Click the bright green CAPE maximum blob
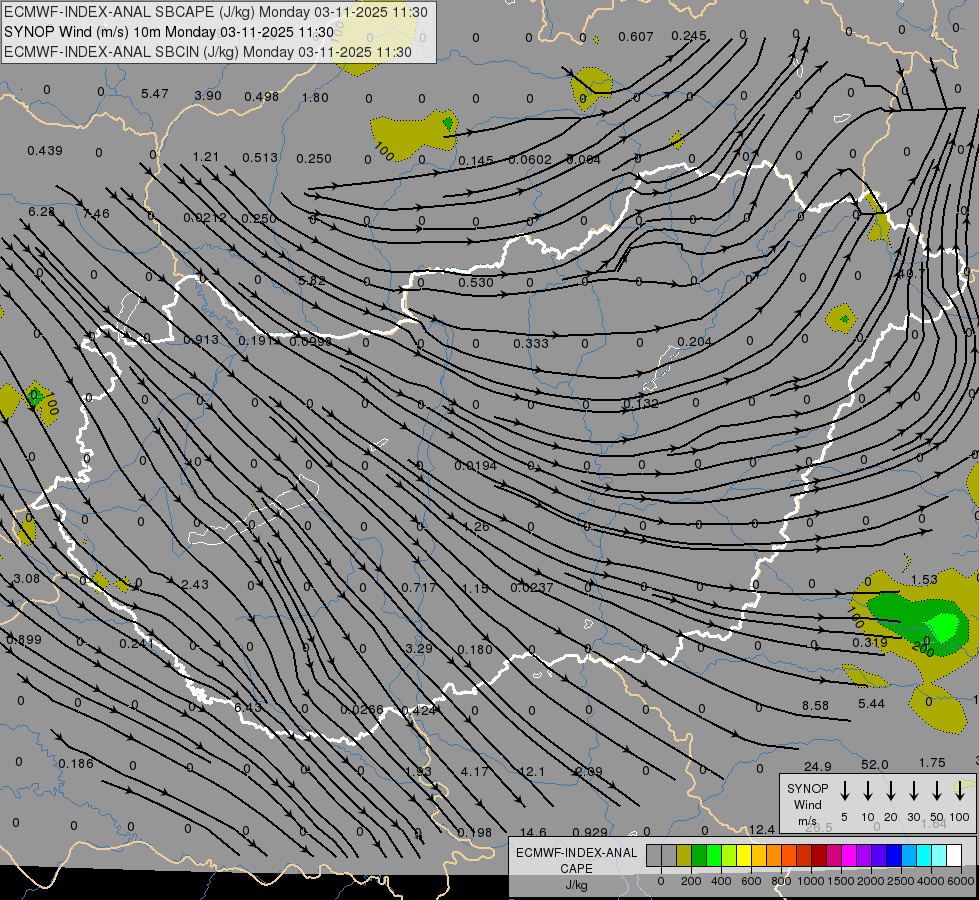This screenshot has height=900, width=979. click(944, 626)
